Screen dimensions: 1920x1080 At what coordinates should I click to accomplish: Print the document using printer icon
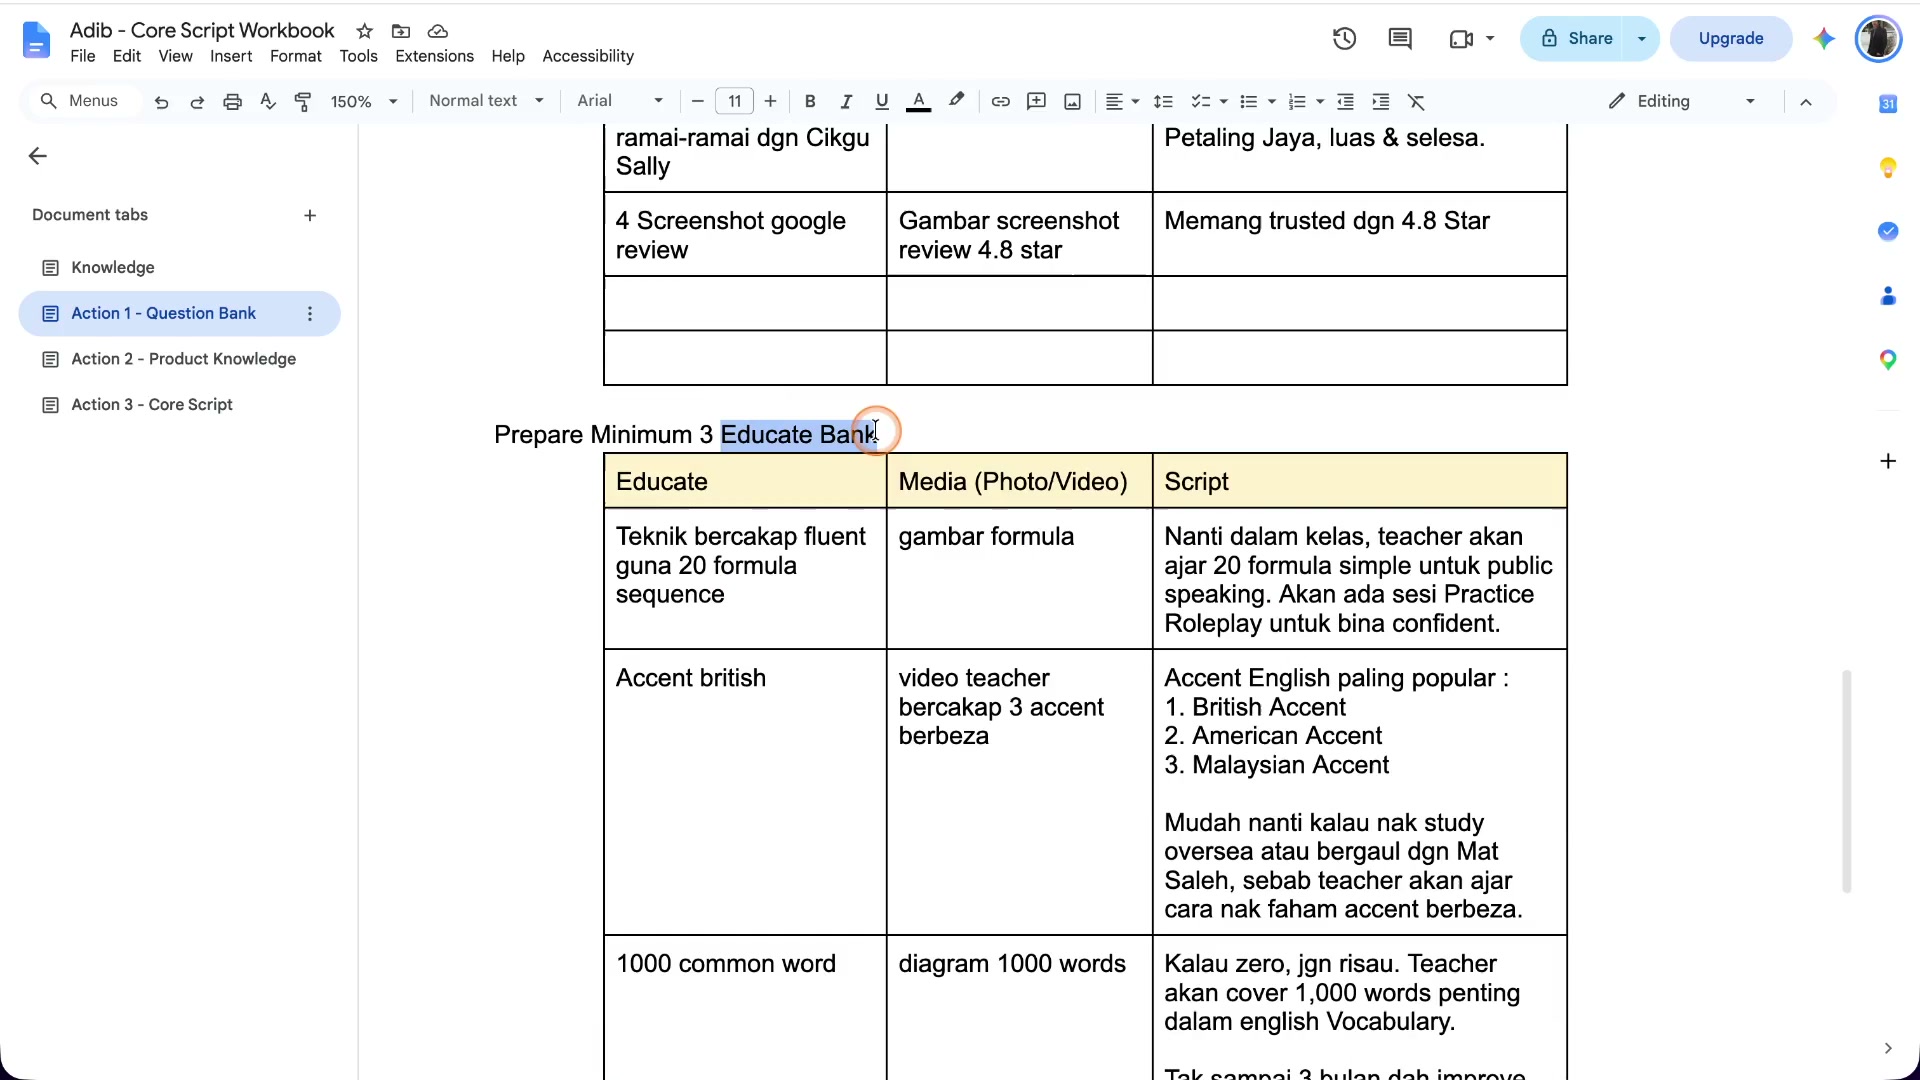click(x=232, y=102)
